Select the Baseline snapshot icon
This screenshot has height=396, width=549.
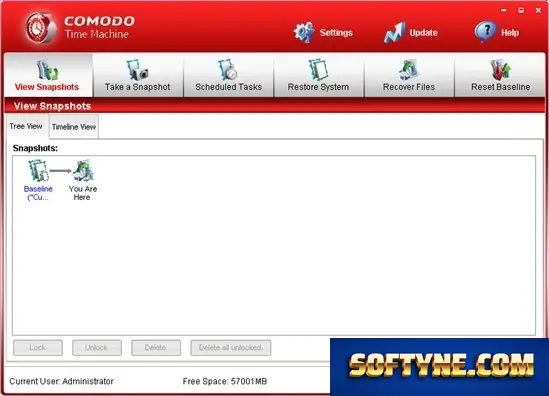[38, 171]
